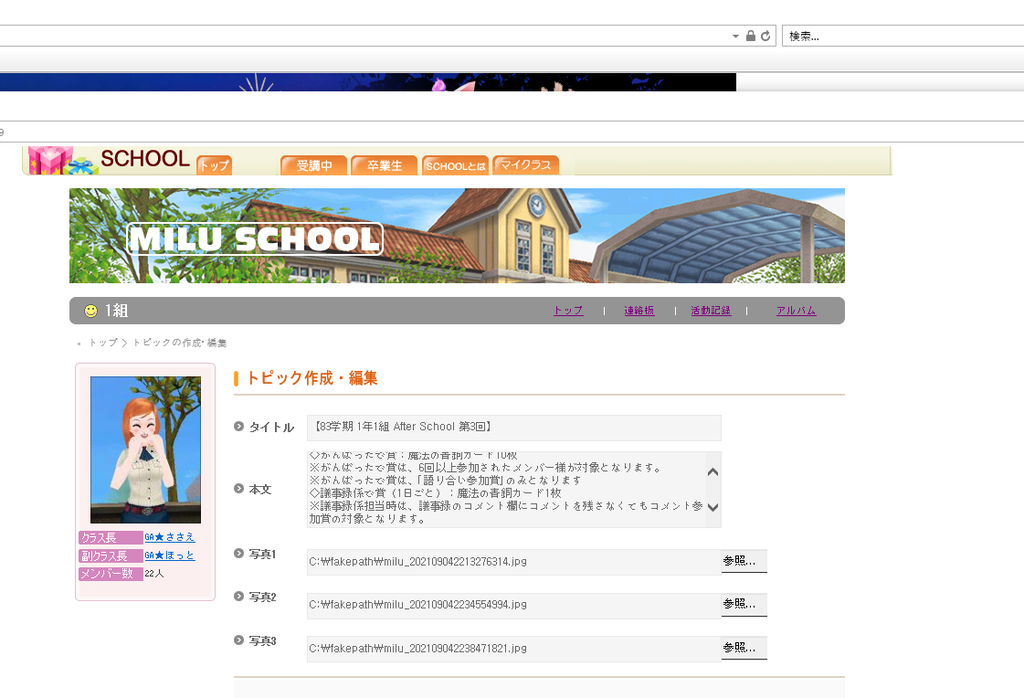Switch to the 受講中 tab
Image resolution: width=1024 pixels, height=698 pixels.
click(314, 165)
